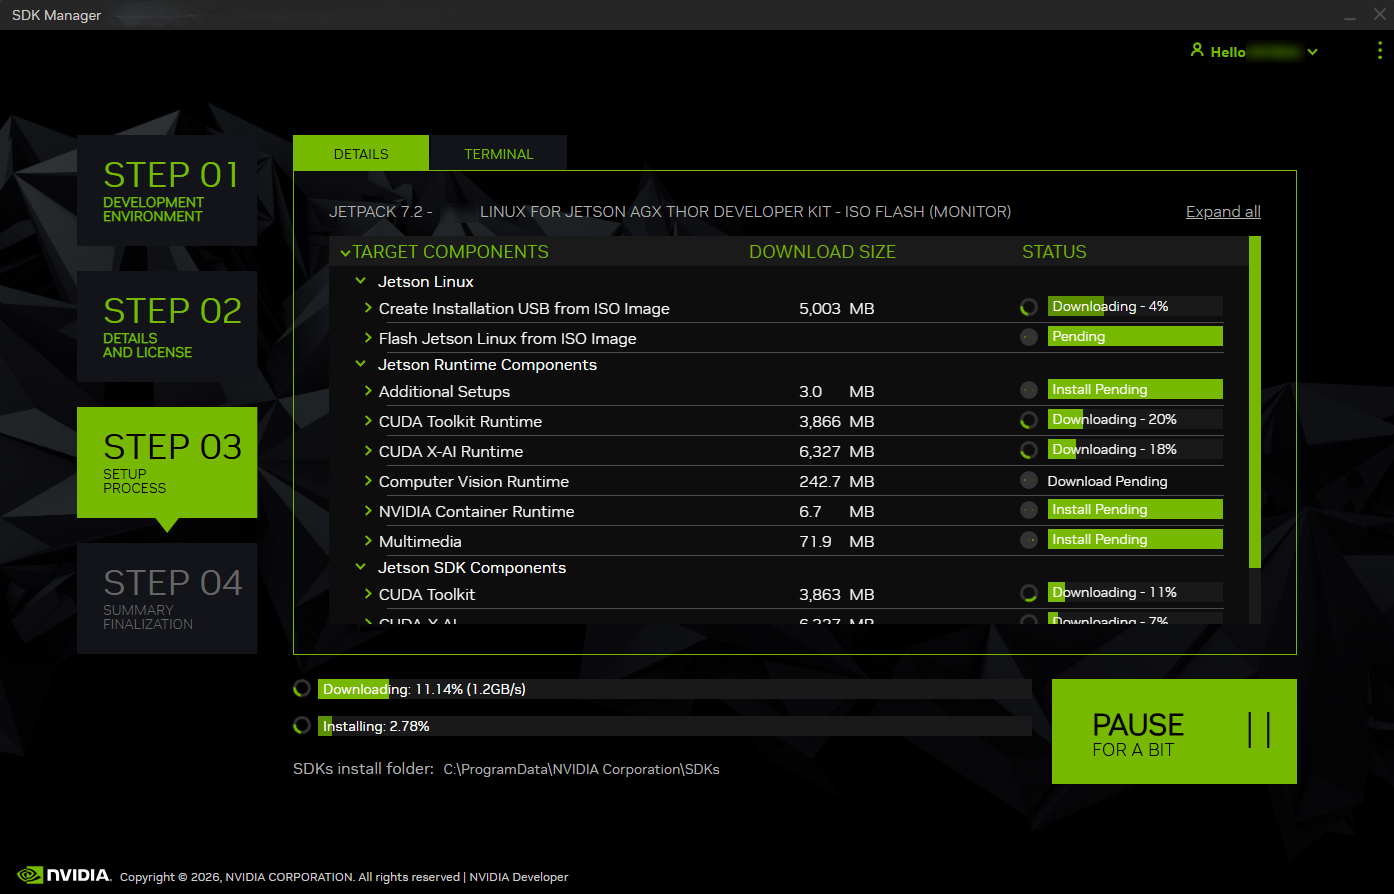Expand the Computer Vision Runtime row

[x=369, y=481]
